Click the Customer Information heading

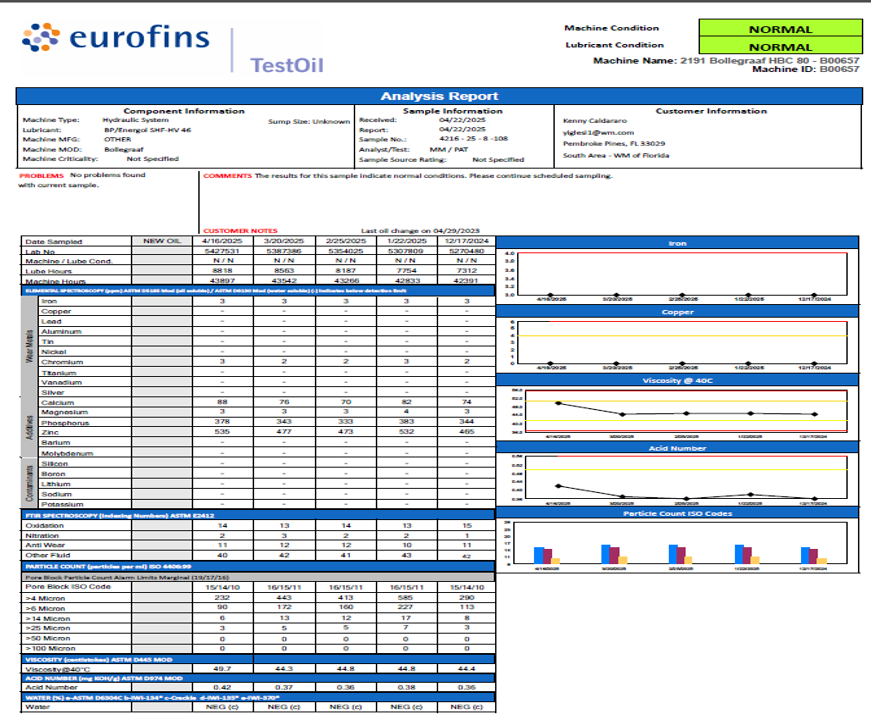(x=711, y=111)
